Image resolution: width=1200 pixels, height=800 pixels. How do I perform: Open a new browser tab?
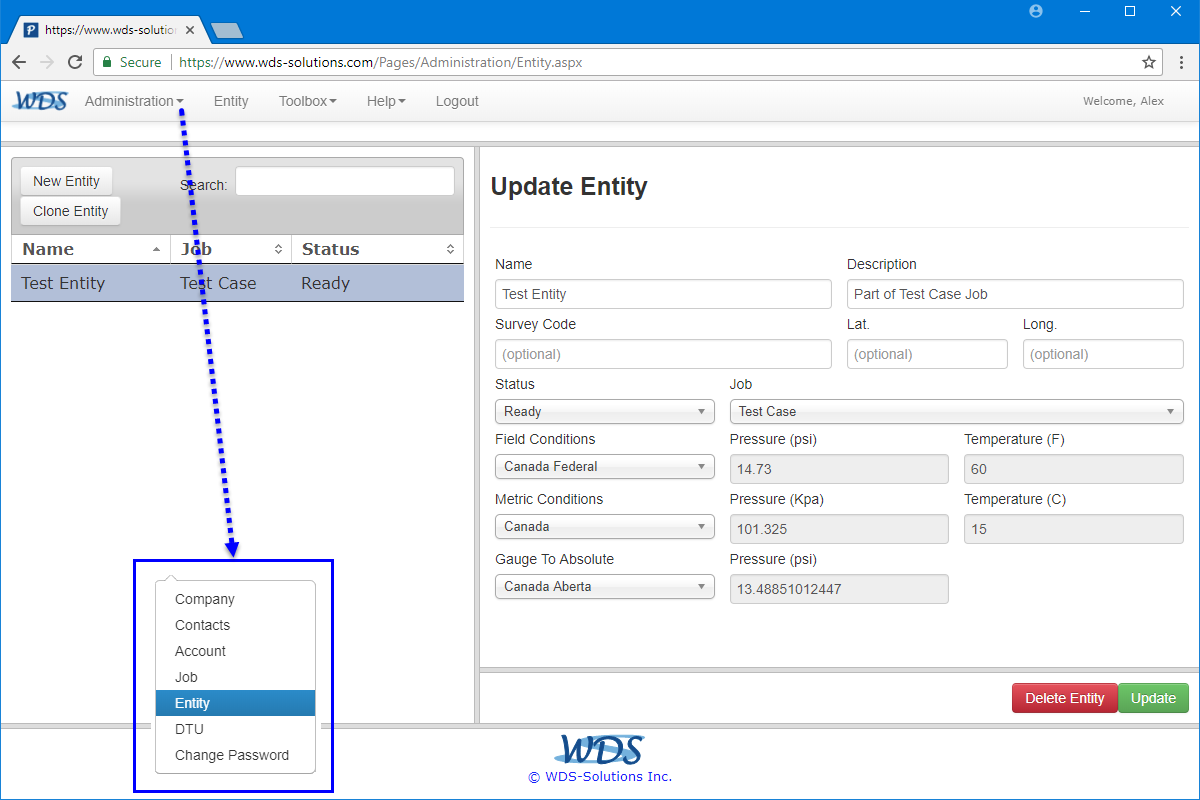click(227, 31)
